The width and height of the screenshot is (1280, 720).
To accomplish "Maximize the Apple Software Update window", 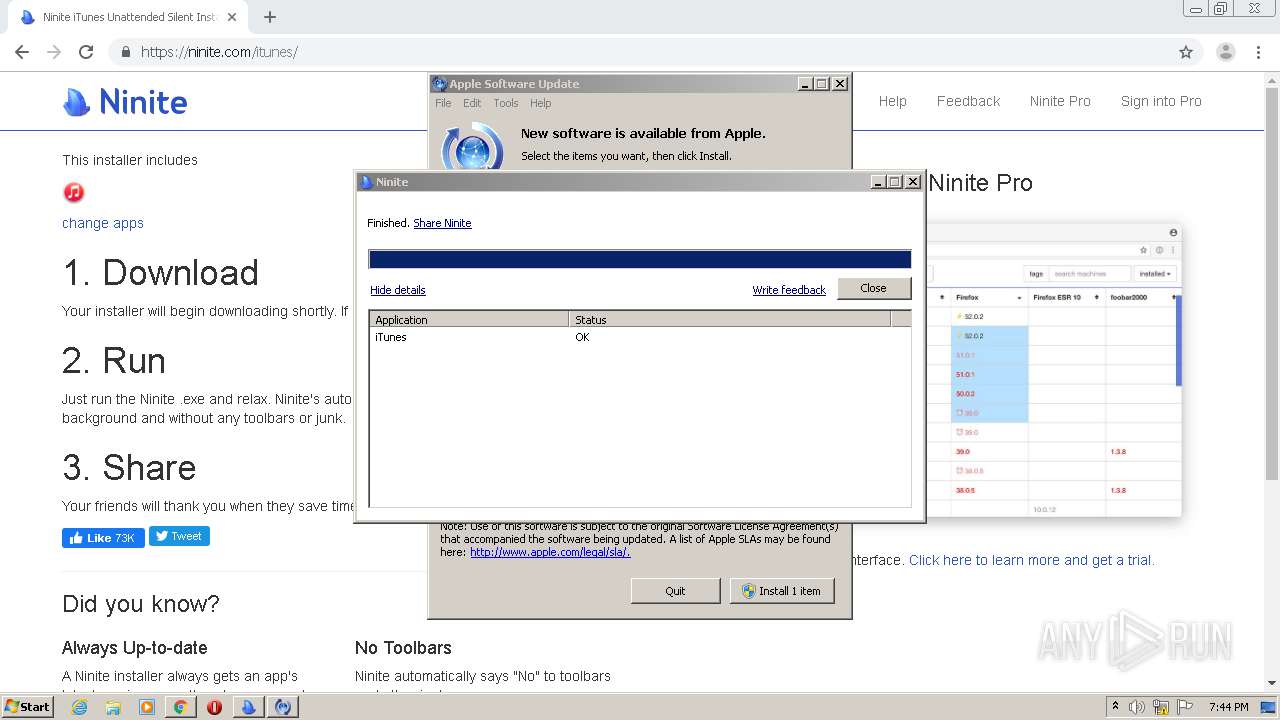I will (x=822, y=84).
